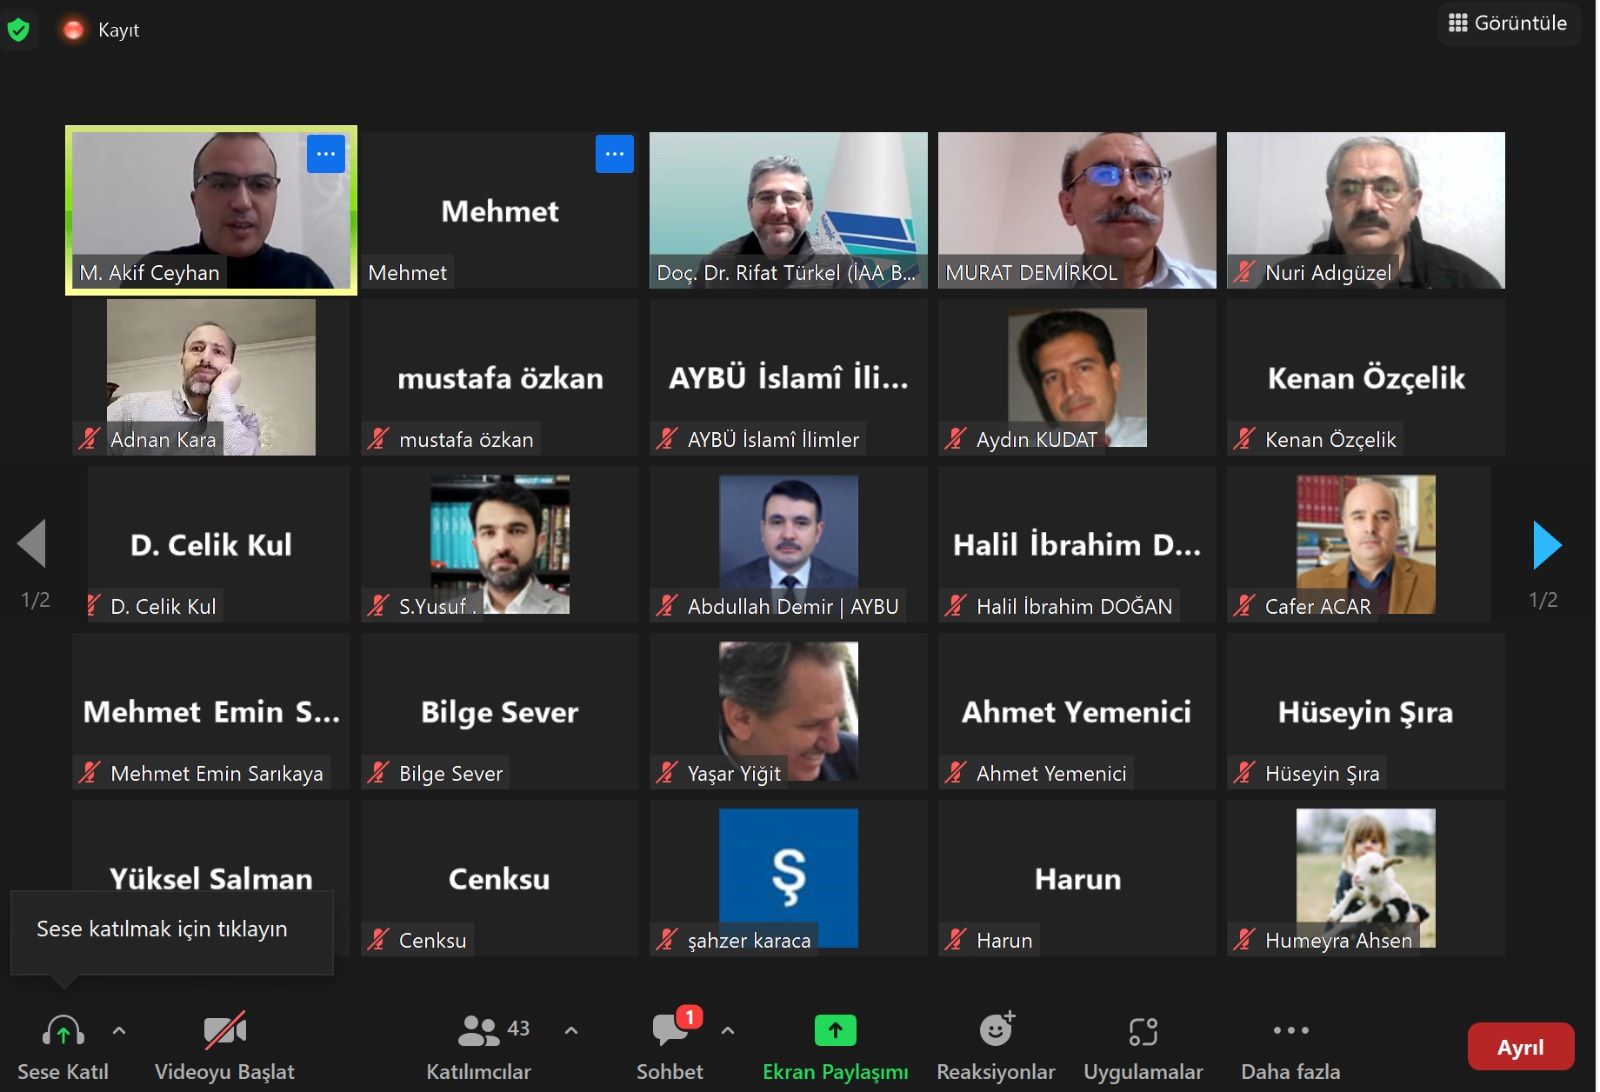Open the Katılımcılar participants panel
Image resolution: width=1600 pixels, height=1092 pixels.
click(479, 1046)
